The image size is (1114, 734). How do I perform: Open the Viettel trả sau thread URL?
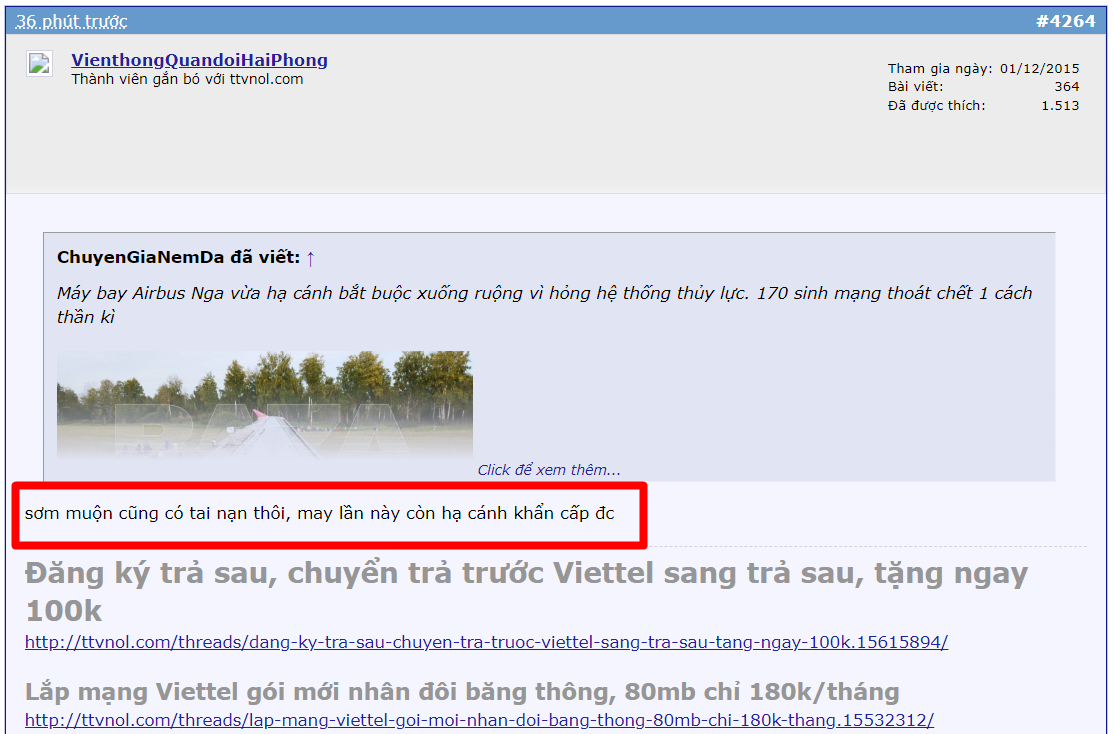pos(486,642)
